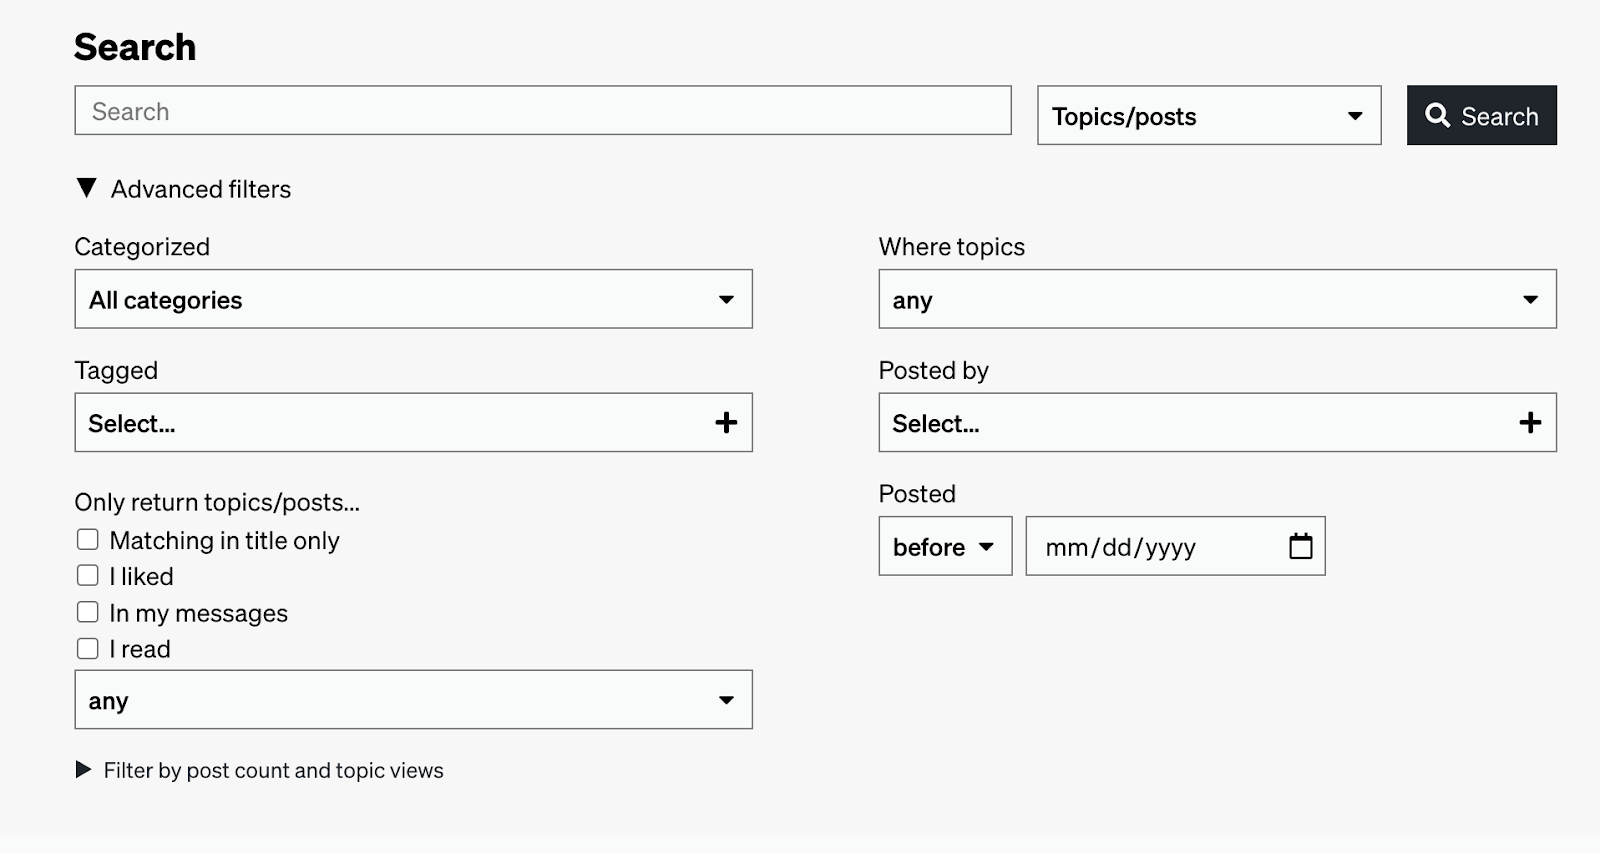The height and width of the screenshot is (853, 1600).
Task: Expand Filter by post count and topic views
Action: [x=84, y=770]
